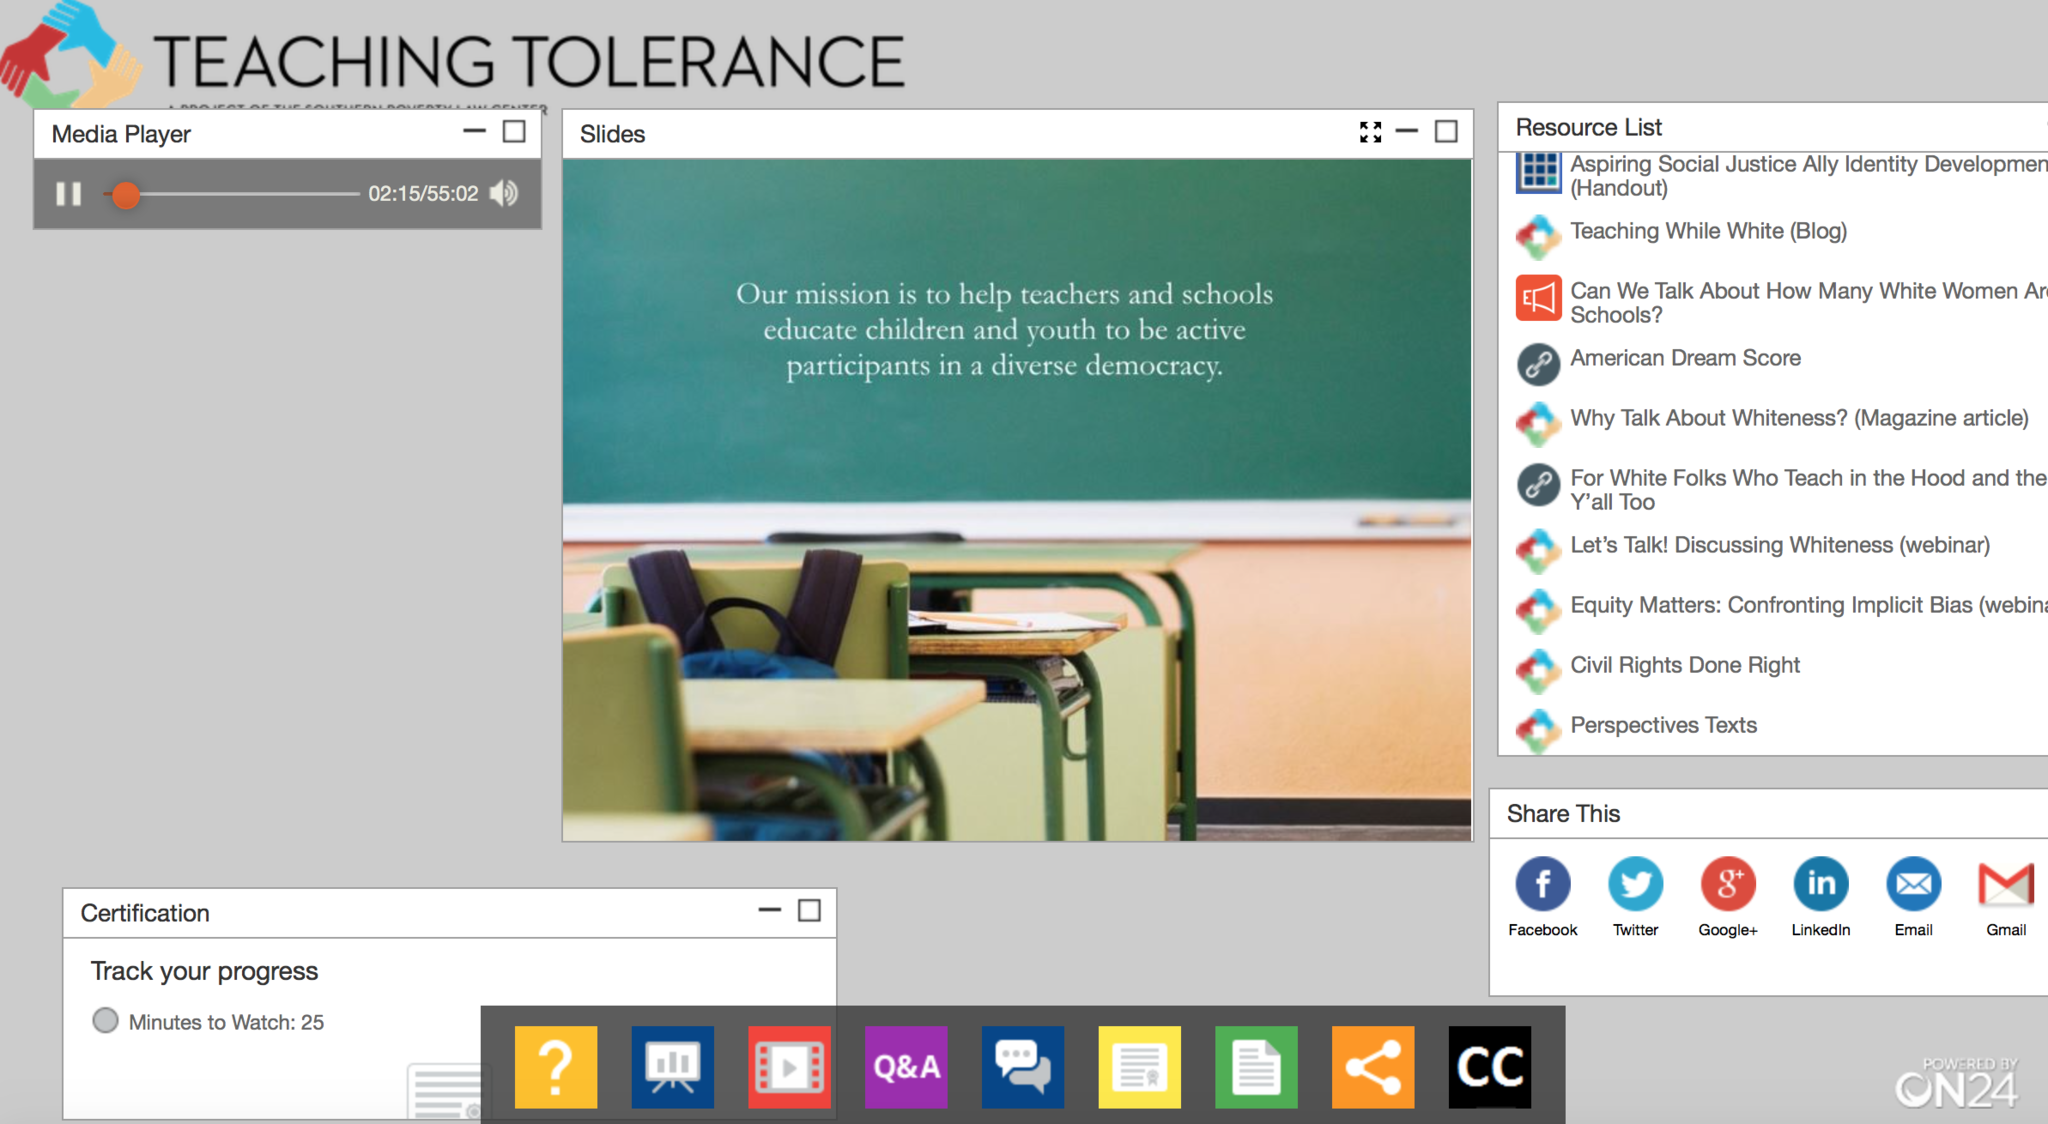
Task: Open the American Dream Score link
Action: click(1684, 358)
